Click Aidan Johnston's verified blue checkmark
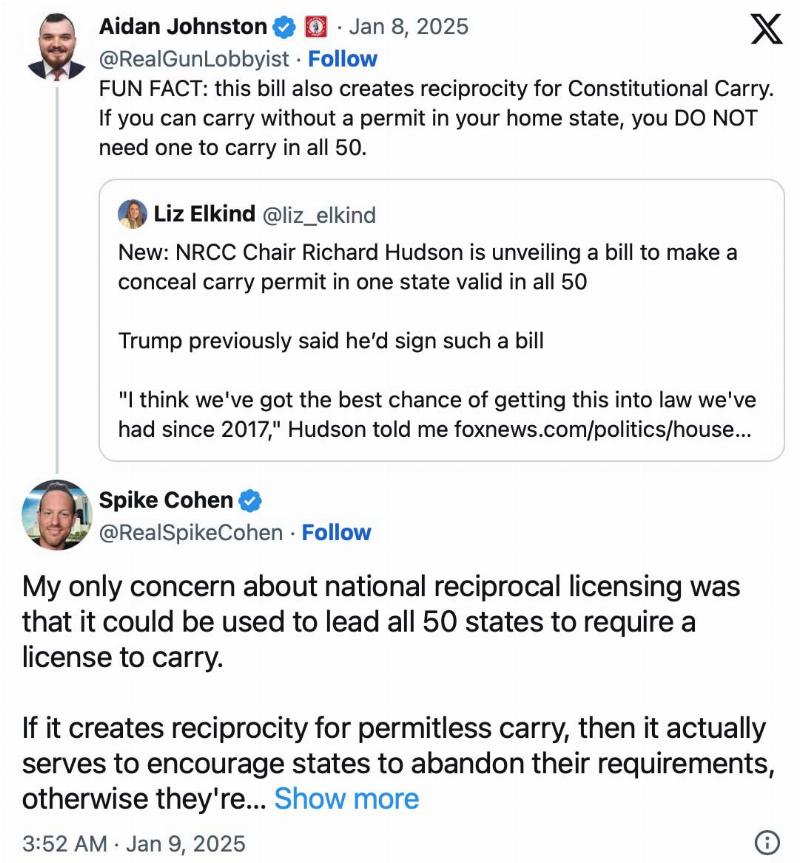 pos(284,27)
